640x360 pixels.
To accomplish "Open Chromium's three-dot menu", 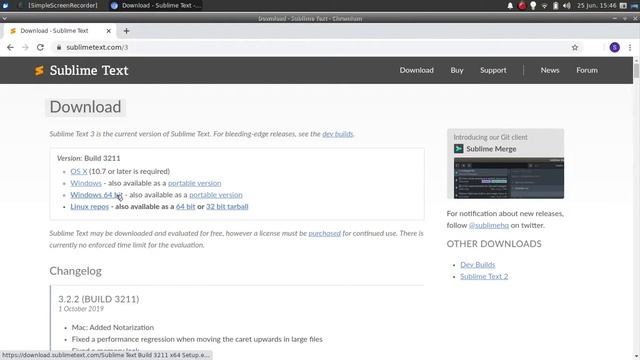I will point(630,47).
